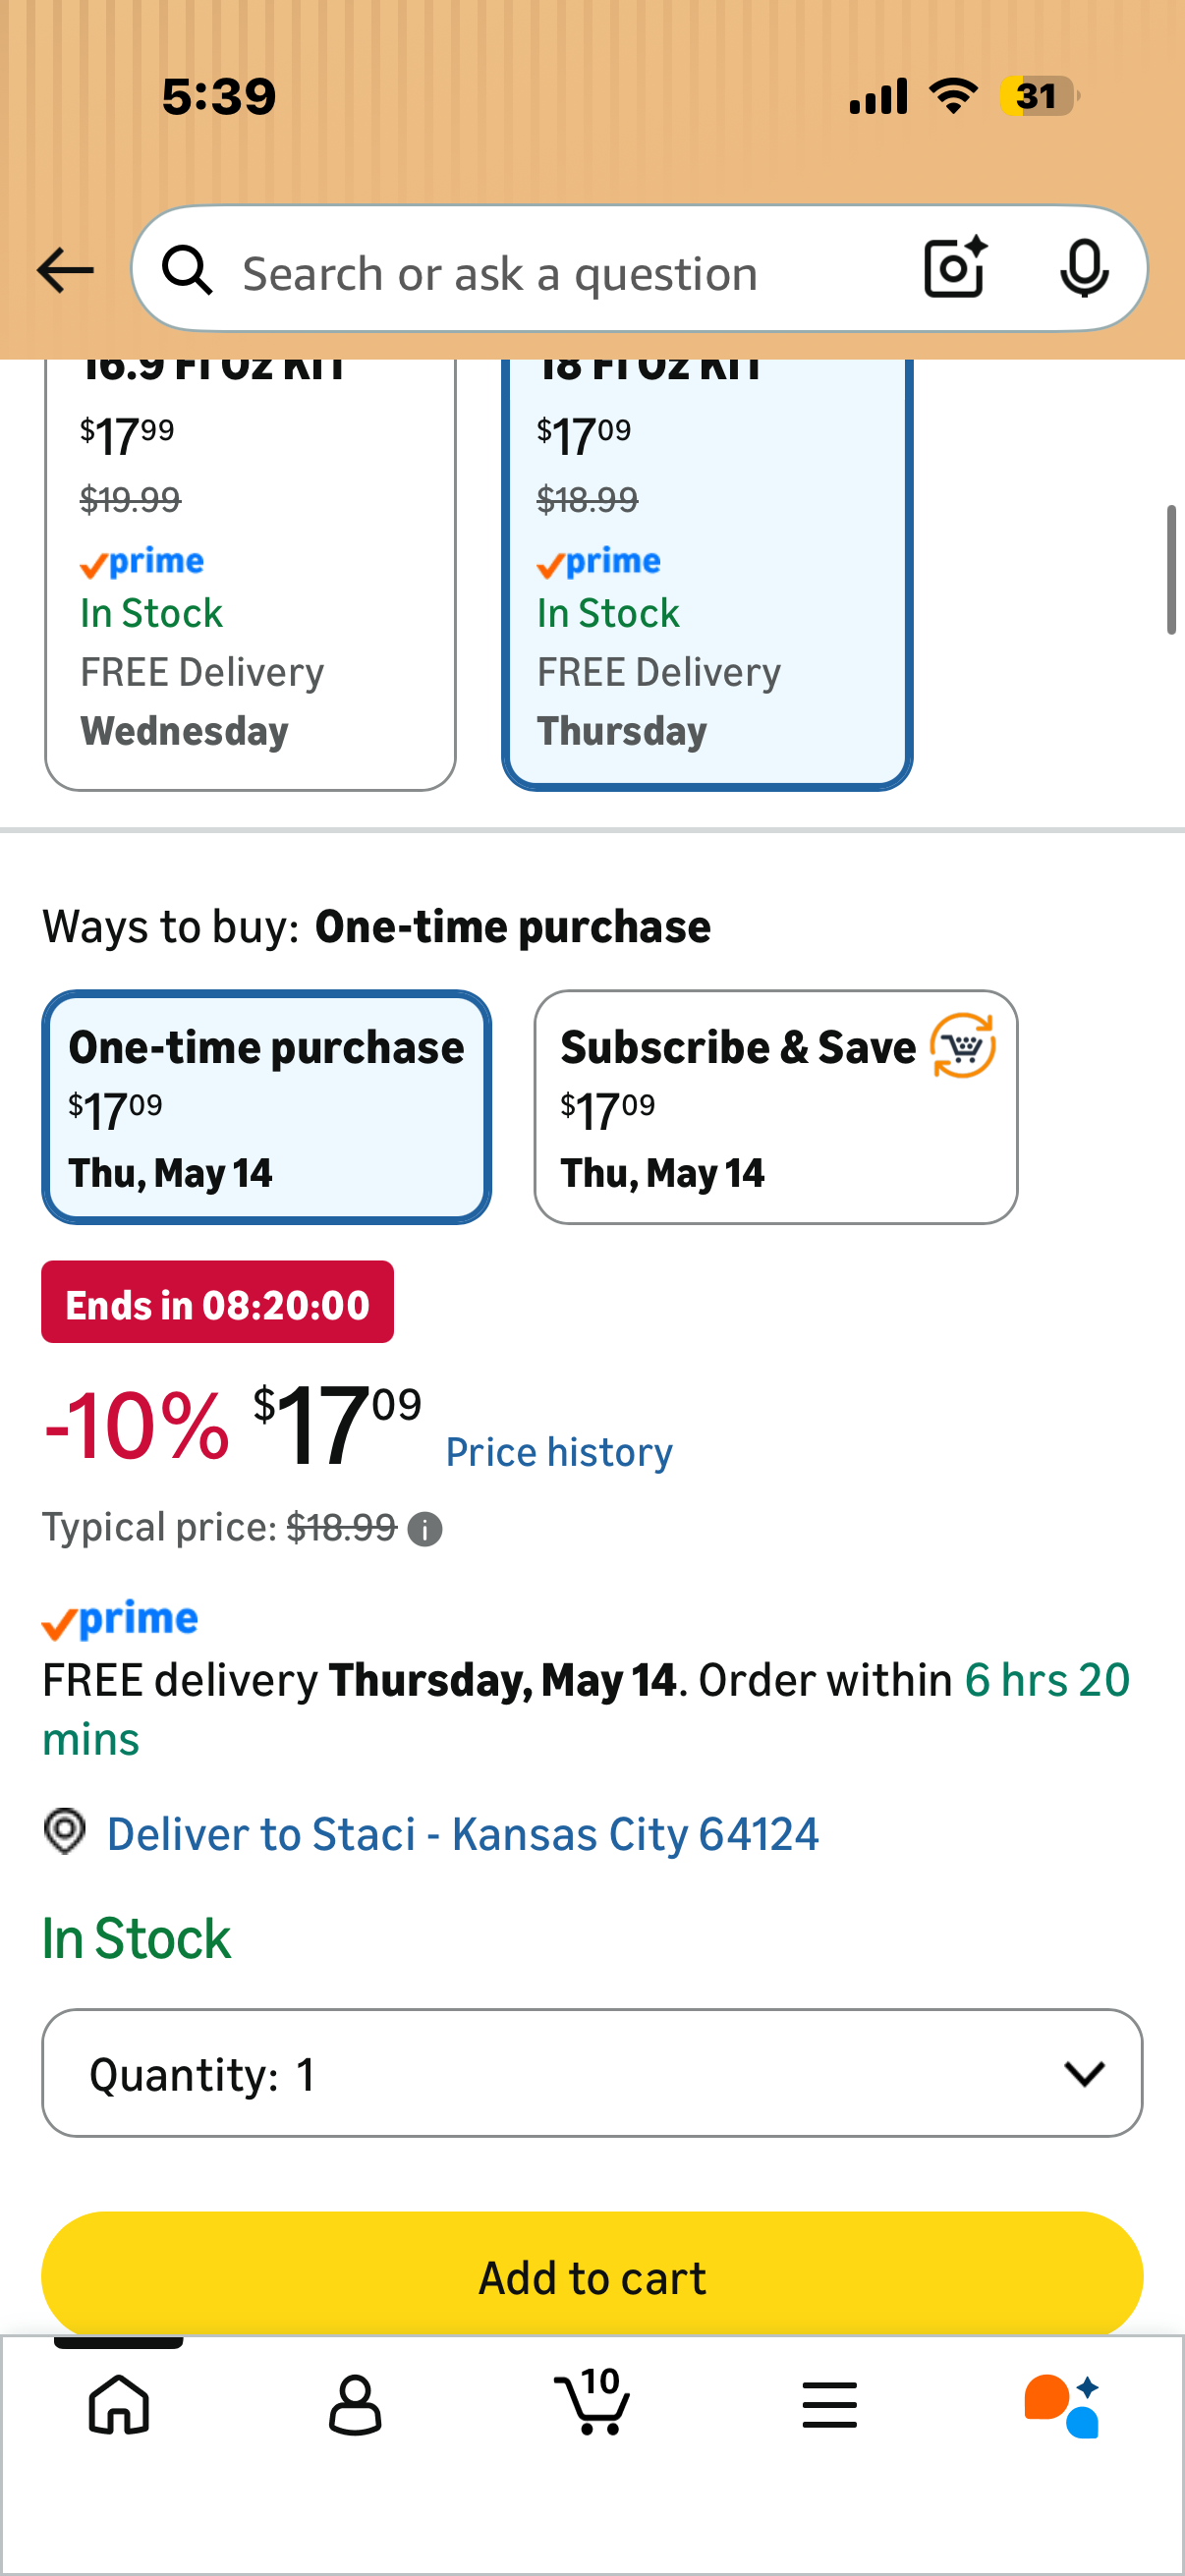The width and height of the screenshot is (1185, 2576).
Task: Choose the 16.9 Fl Oz kit option
Action: click(250, 575)
